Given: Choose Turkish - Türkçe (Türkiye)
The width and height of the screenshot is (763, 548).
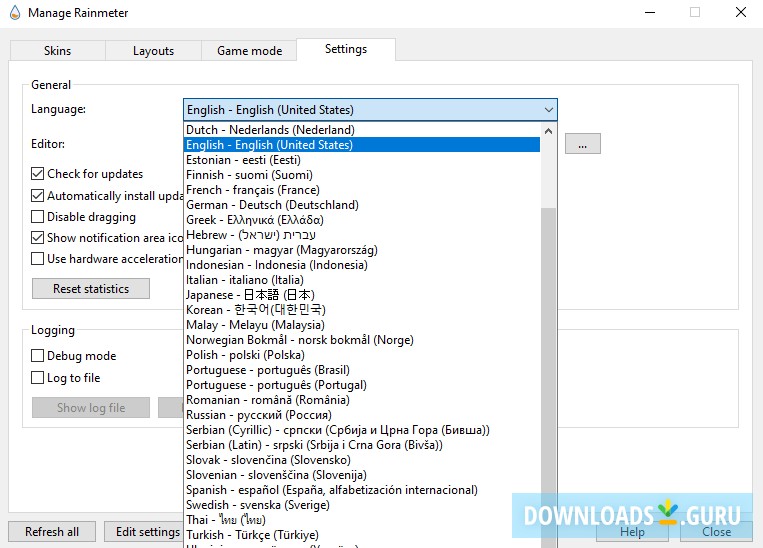Looking at the screenshot, I should [363, 535].
